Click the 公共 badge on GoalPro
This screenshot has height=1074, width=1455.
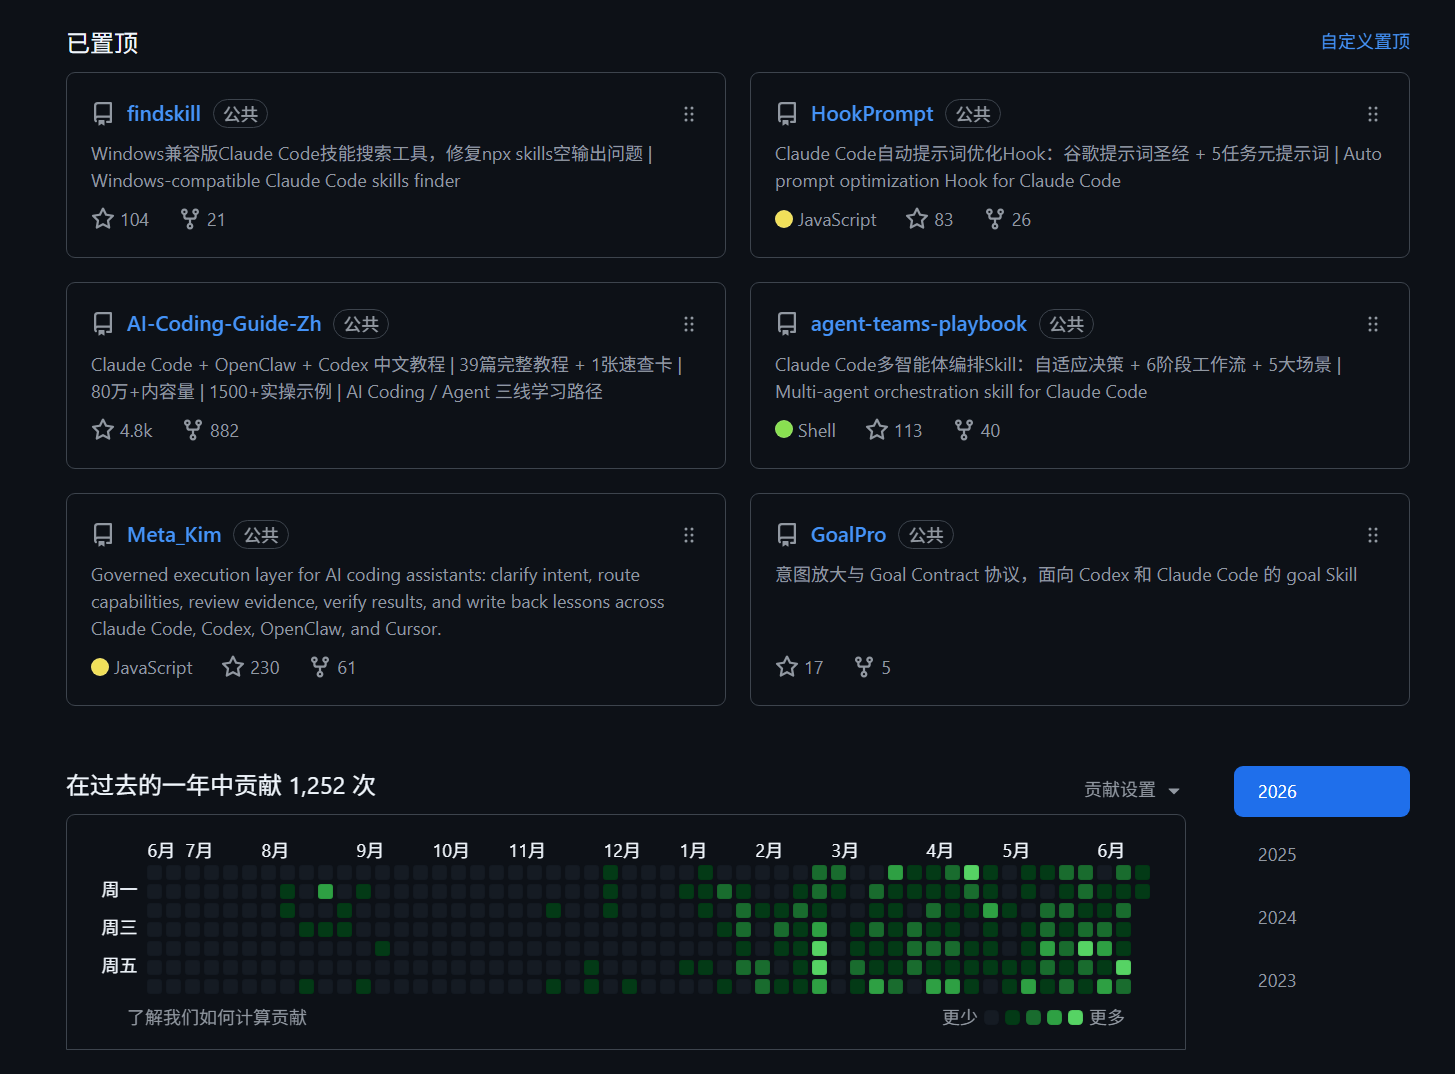click(926, 535)
